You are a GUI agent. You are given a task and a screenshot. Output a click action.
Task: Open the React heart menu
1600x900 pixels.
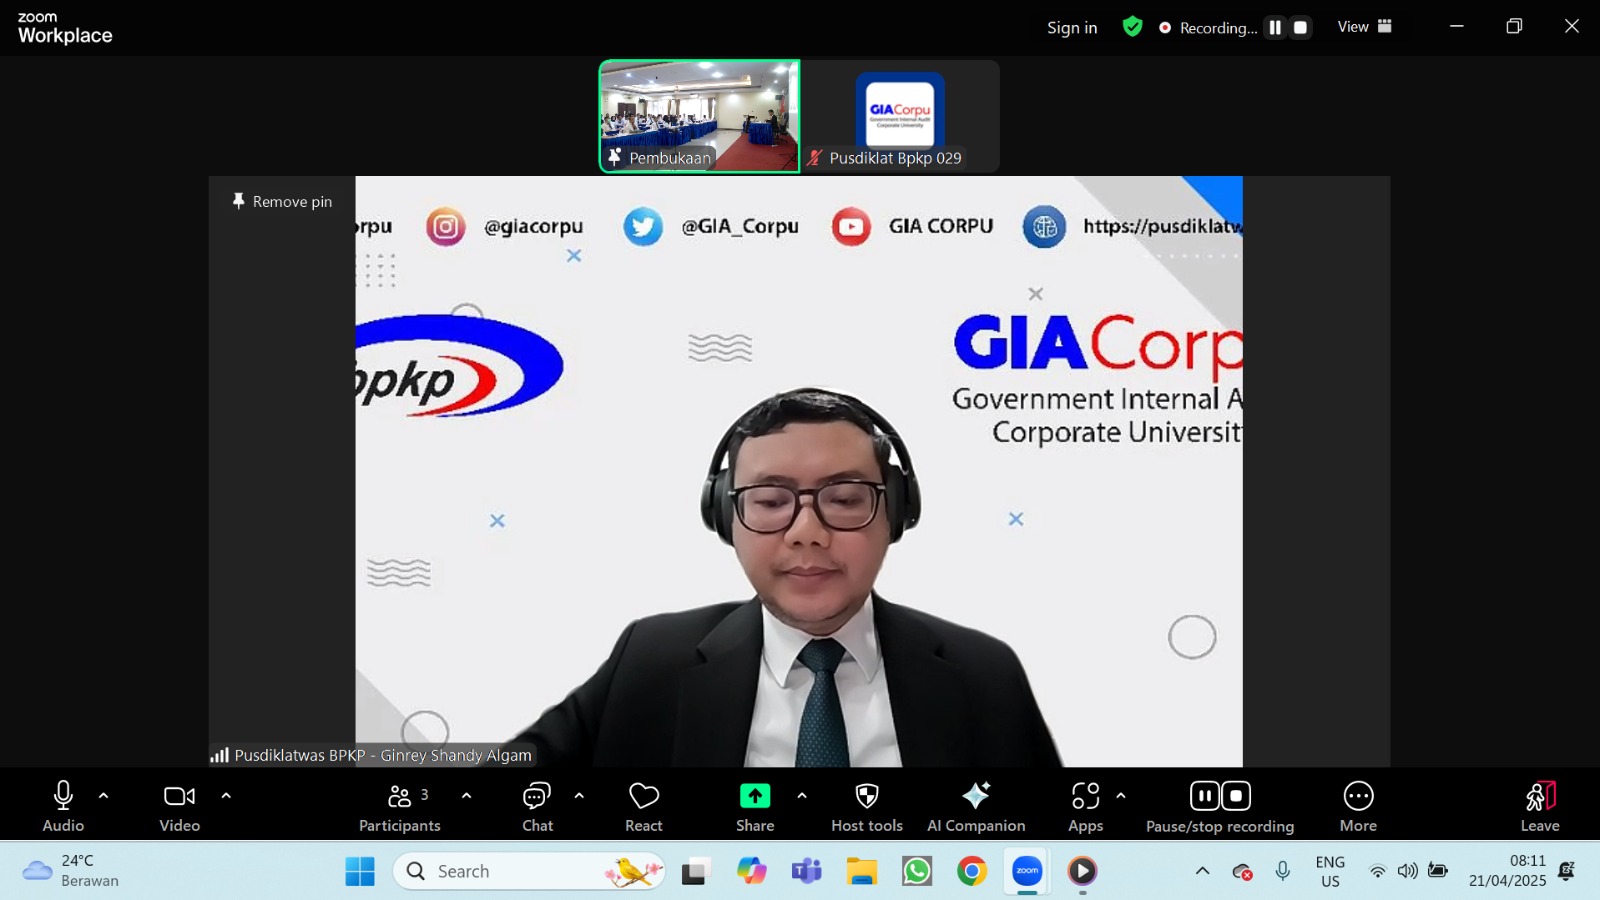644,806
